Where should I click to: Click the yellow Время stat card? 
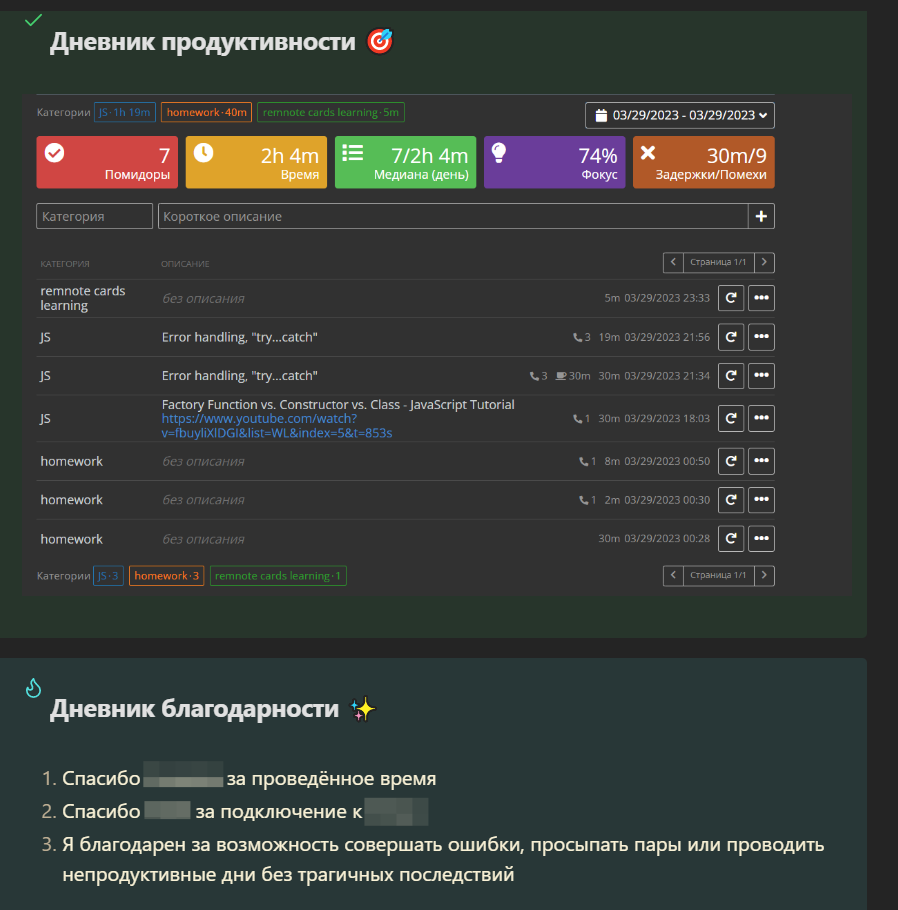click(256, 162)
